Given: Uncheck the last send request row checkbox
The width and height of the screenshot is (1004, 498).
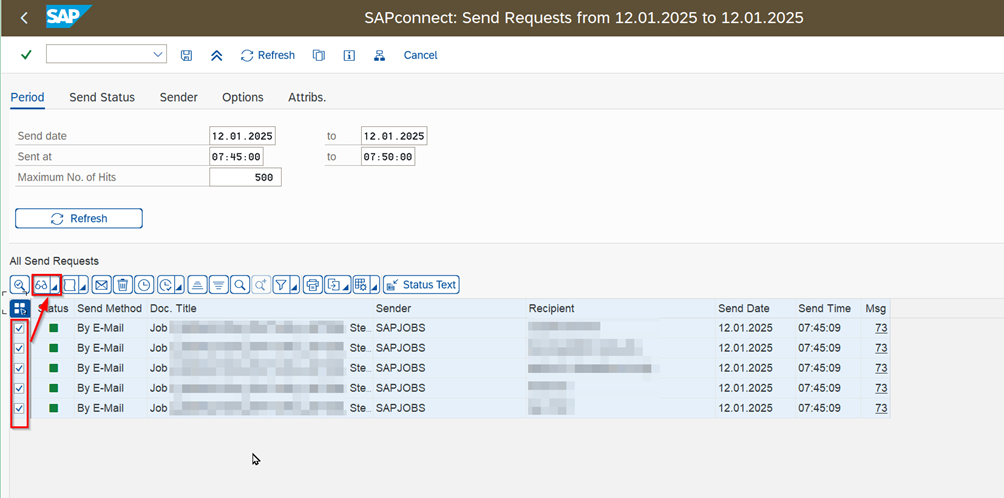Looking at the screenshot, I should point(19,408).
